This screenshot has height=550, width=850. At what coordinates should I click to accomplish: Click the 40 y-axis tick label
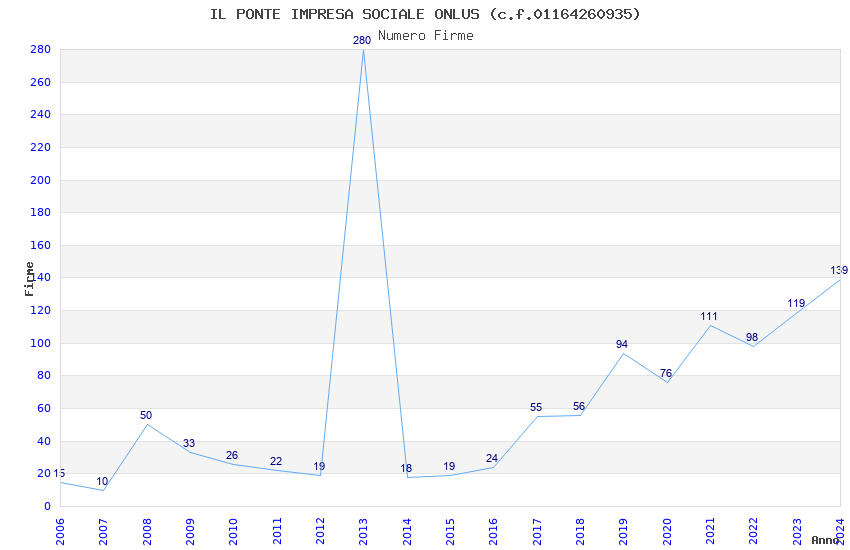point(43,442)
